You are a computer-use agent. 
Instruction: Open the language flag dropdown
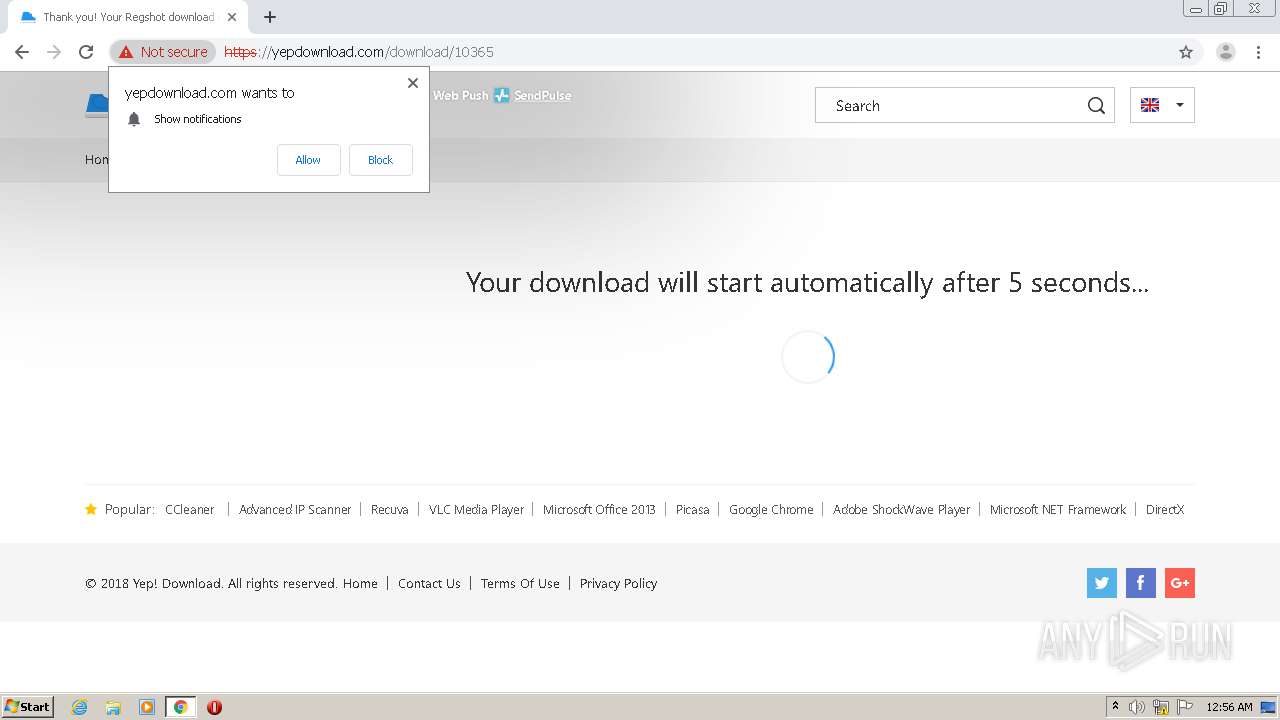pos(1162,105)
